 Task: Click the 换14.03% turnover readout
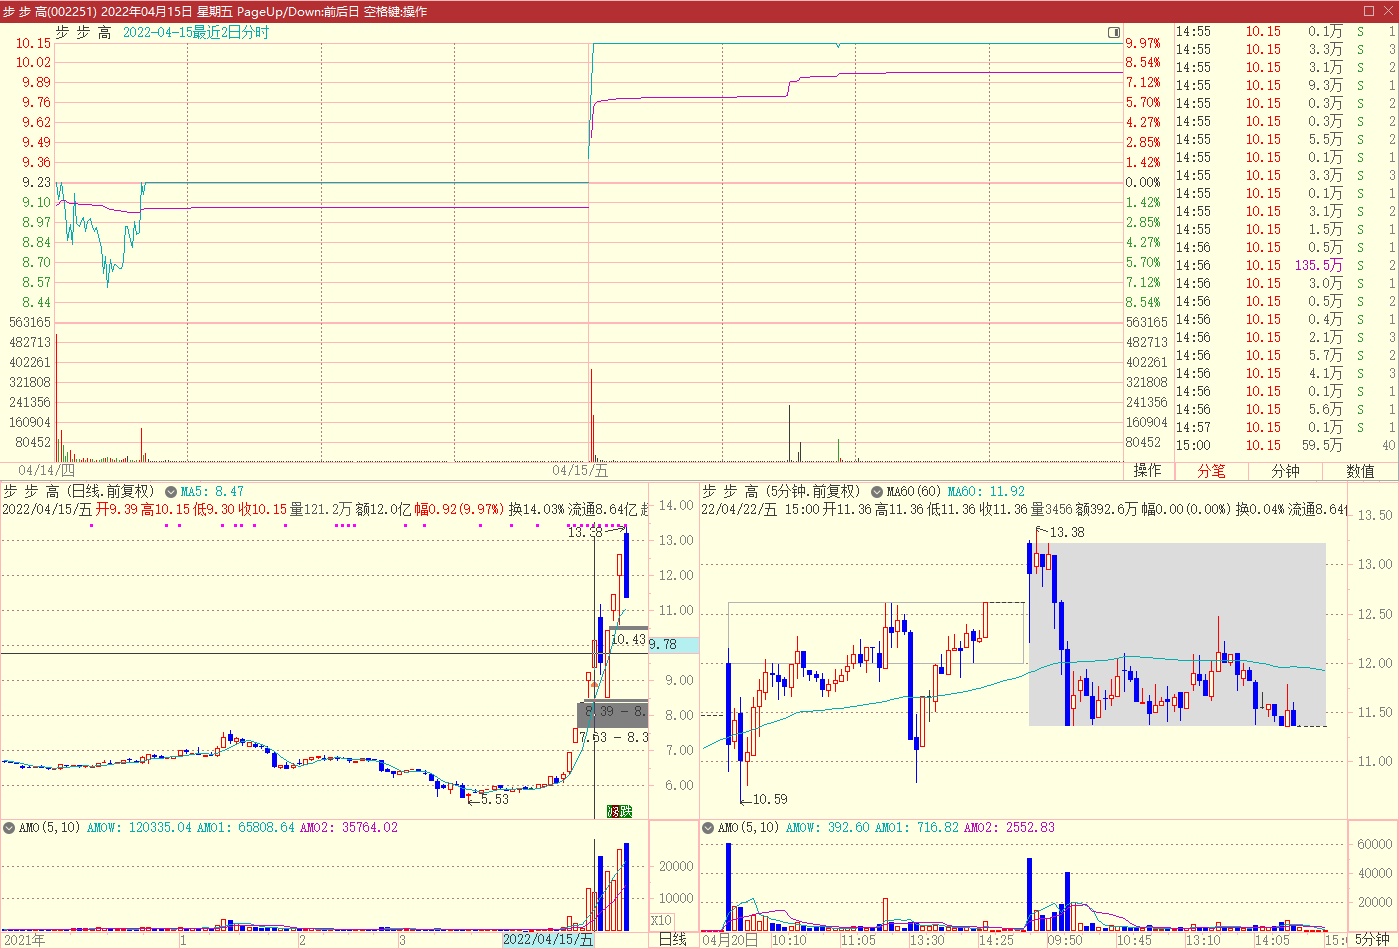(537, 509)
